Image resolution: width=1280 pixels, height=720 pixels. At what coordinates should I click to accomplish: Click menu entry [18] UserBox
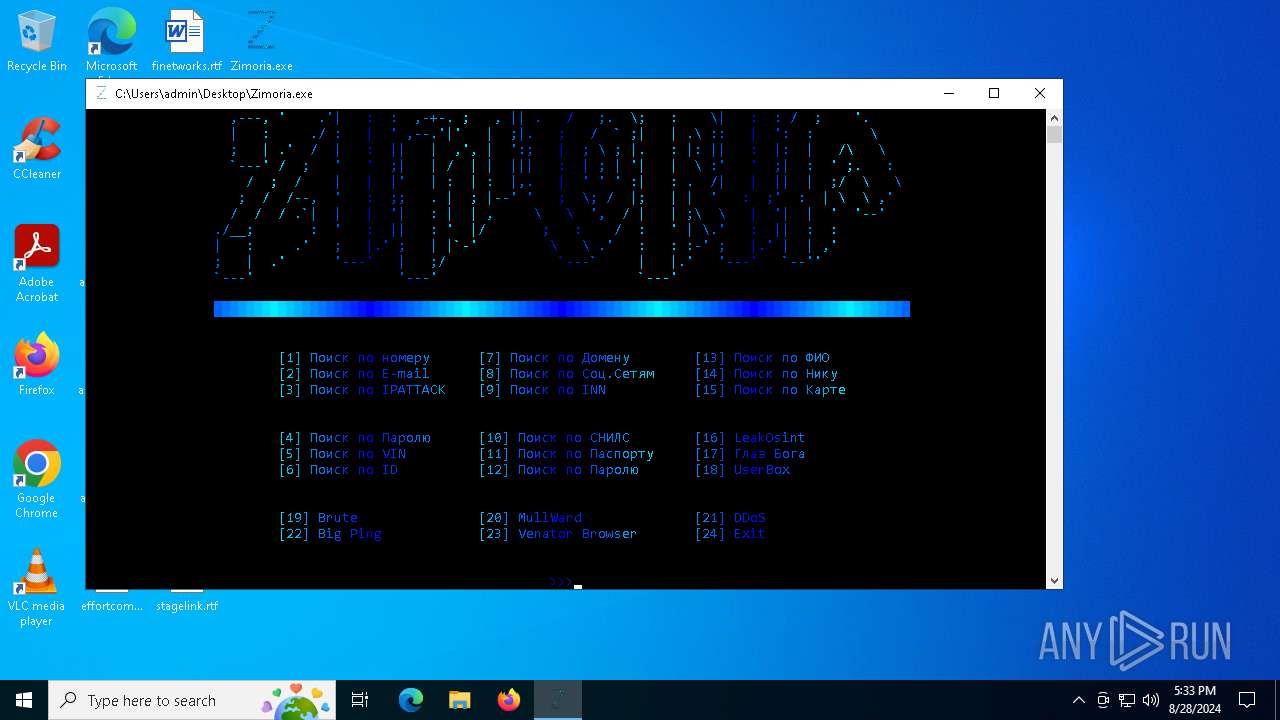tap(742, 469)
